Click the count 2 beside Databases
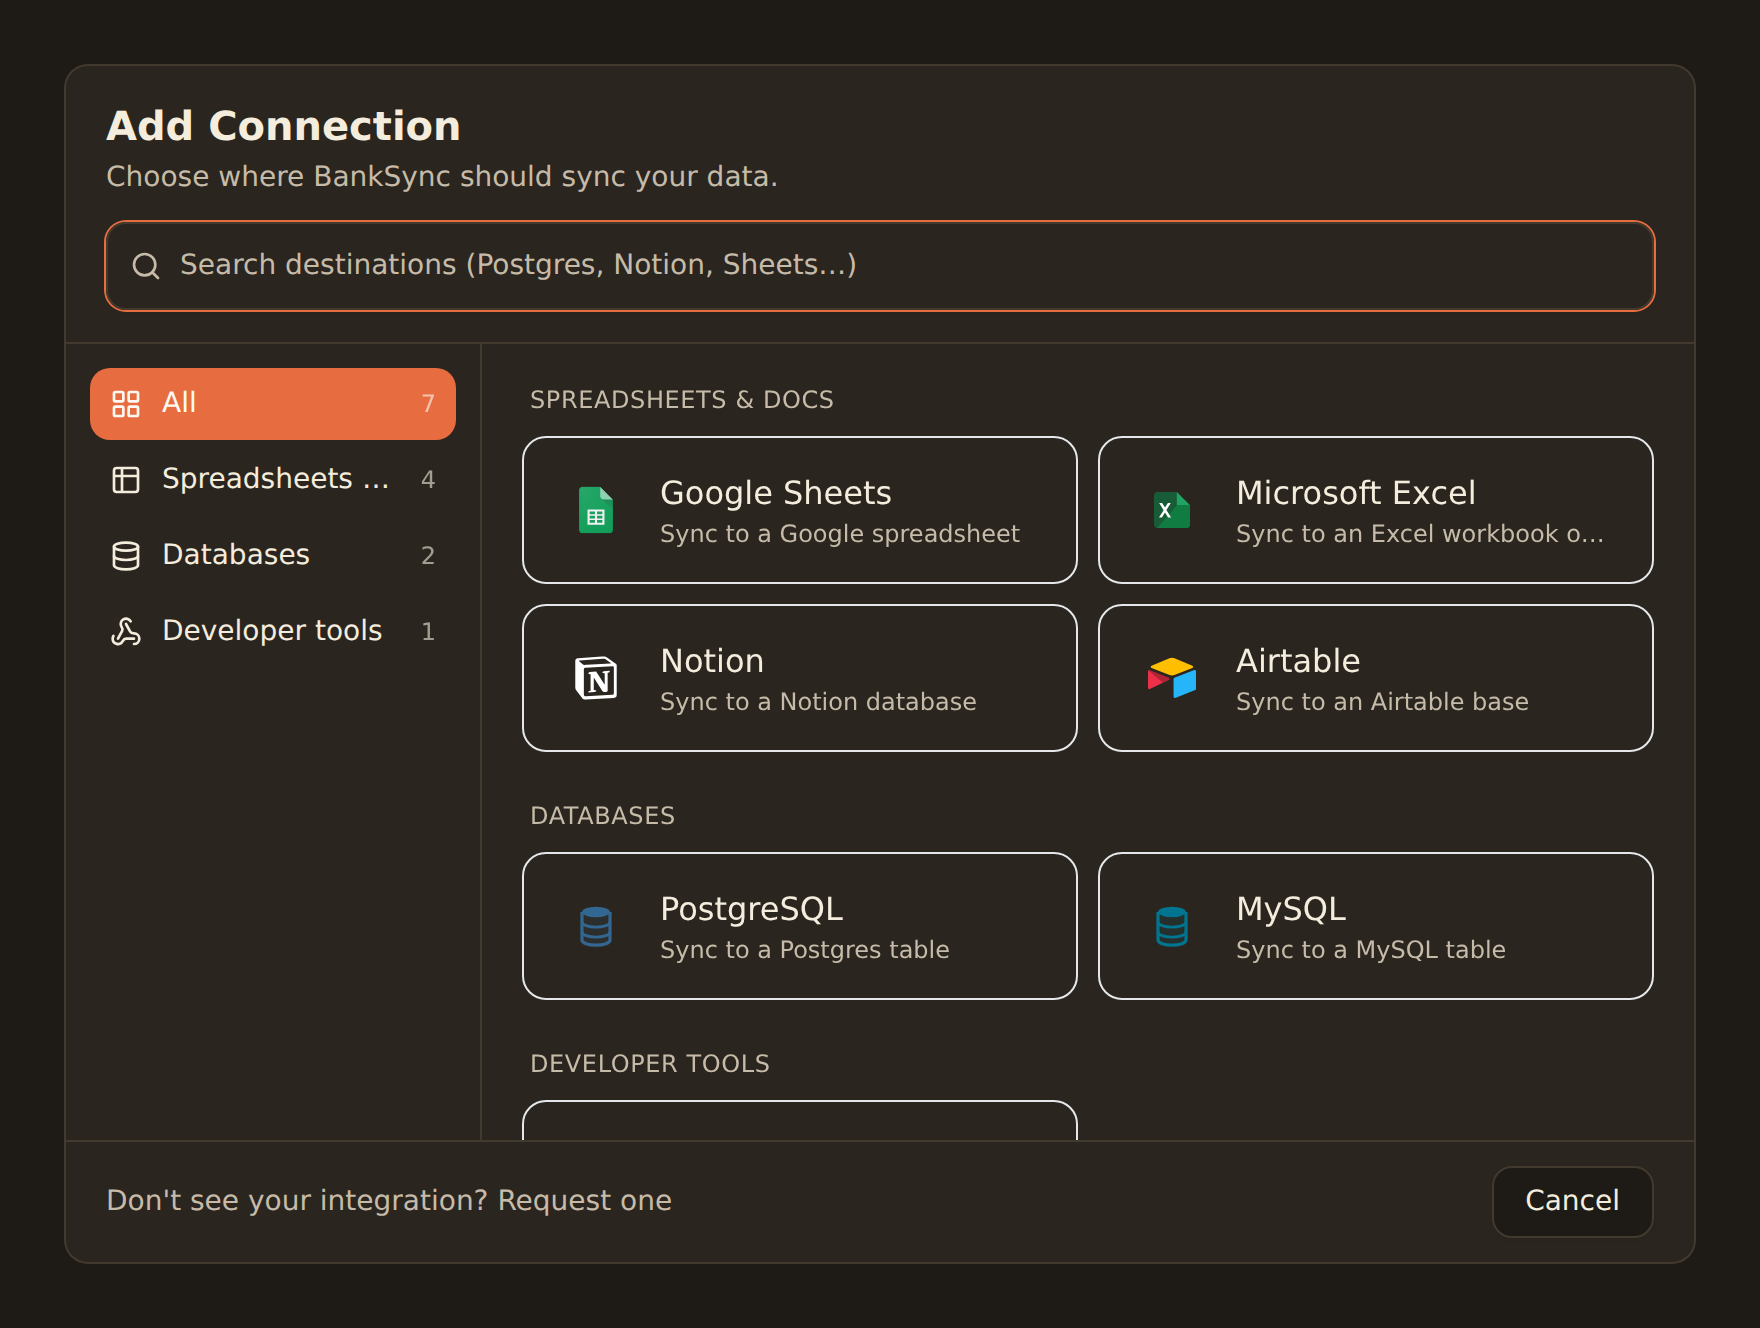The width and height of the screenshot is (1760, 1328). coord(428,556)
